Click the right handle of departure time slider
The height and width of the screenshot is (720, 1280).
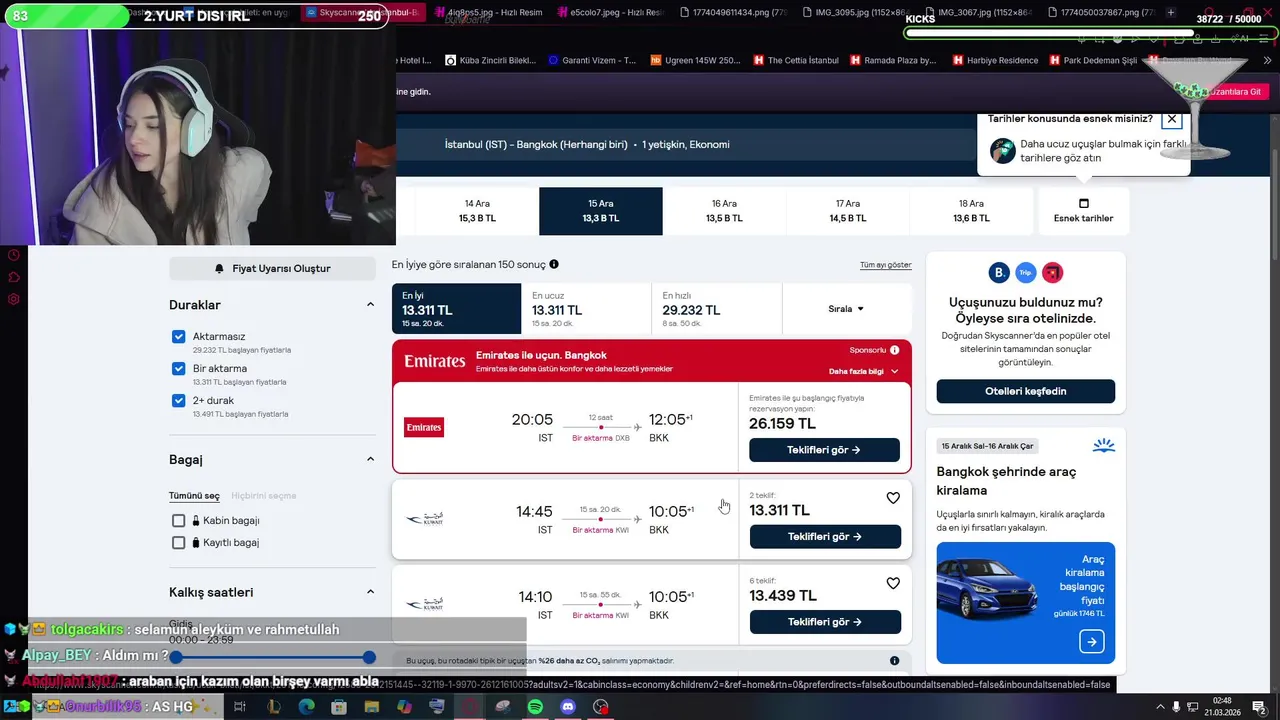369,657
